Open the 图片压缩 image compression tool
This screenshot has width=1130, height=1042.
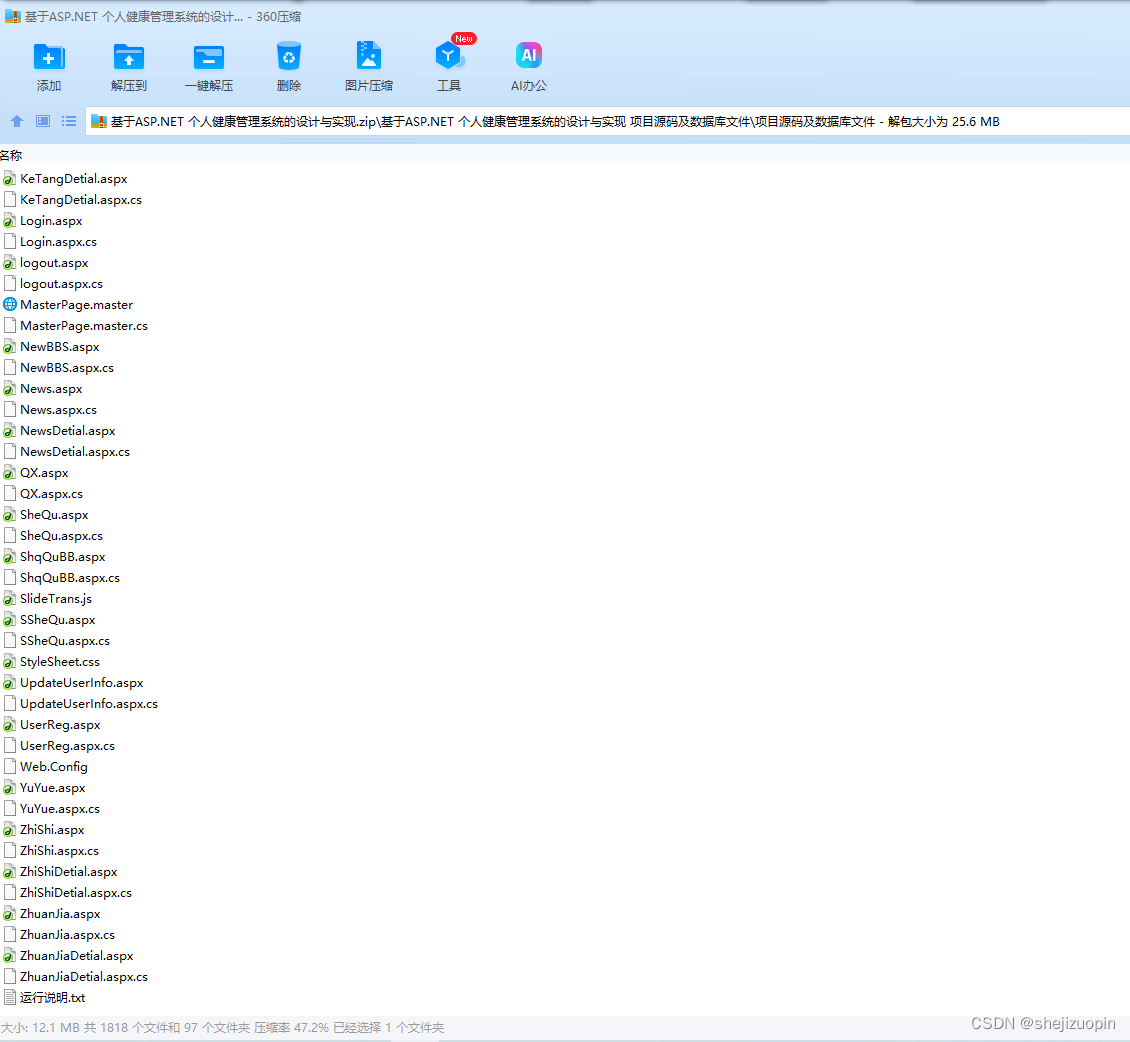[x=369, y=56]
